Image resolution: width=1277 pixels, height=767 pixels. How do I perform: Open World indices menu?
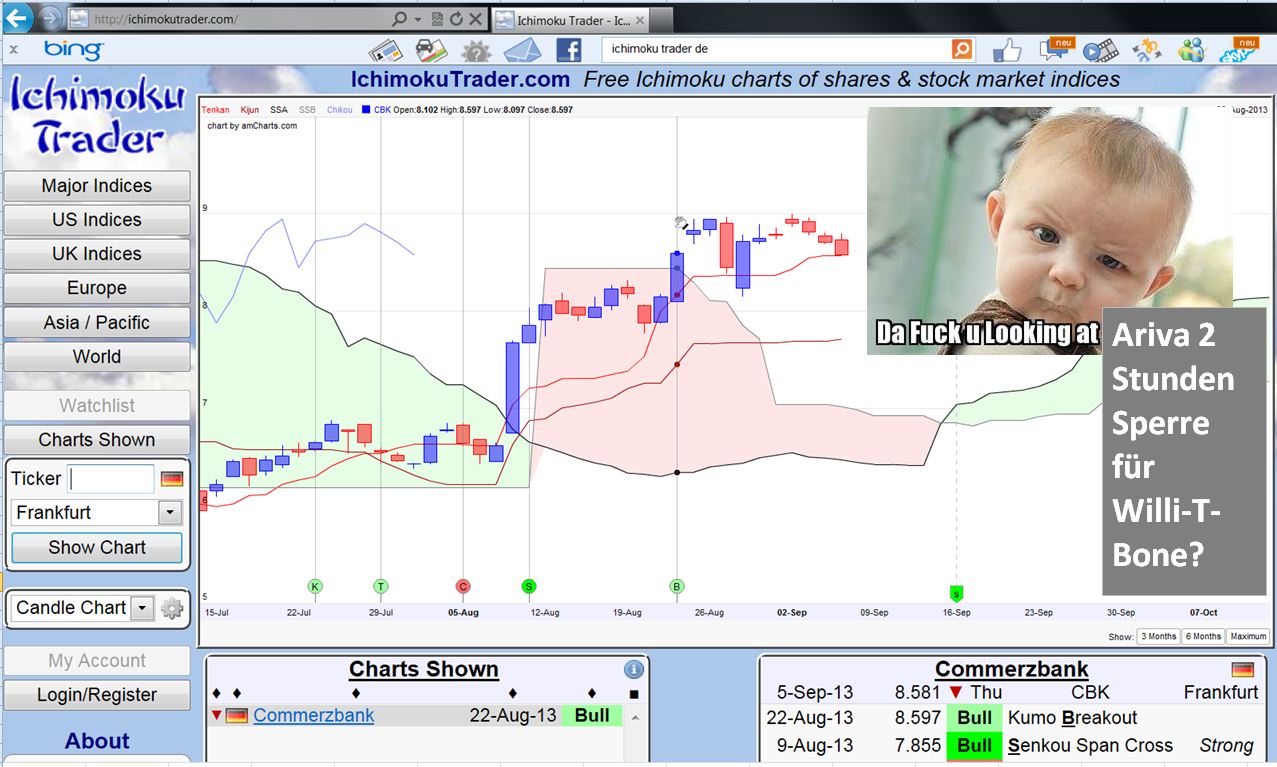tap(97, 357)
